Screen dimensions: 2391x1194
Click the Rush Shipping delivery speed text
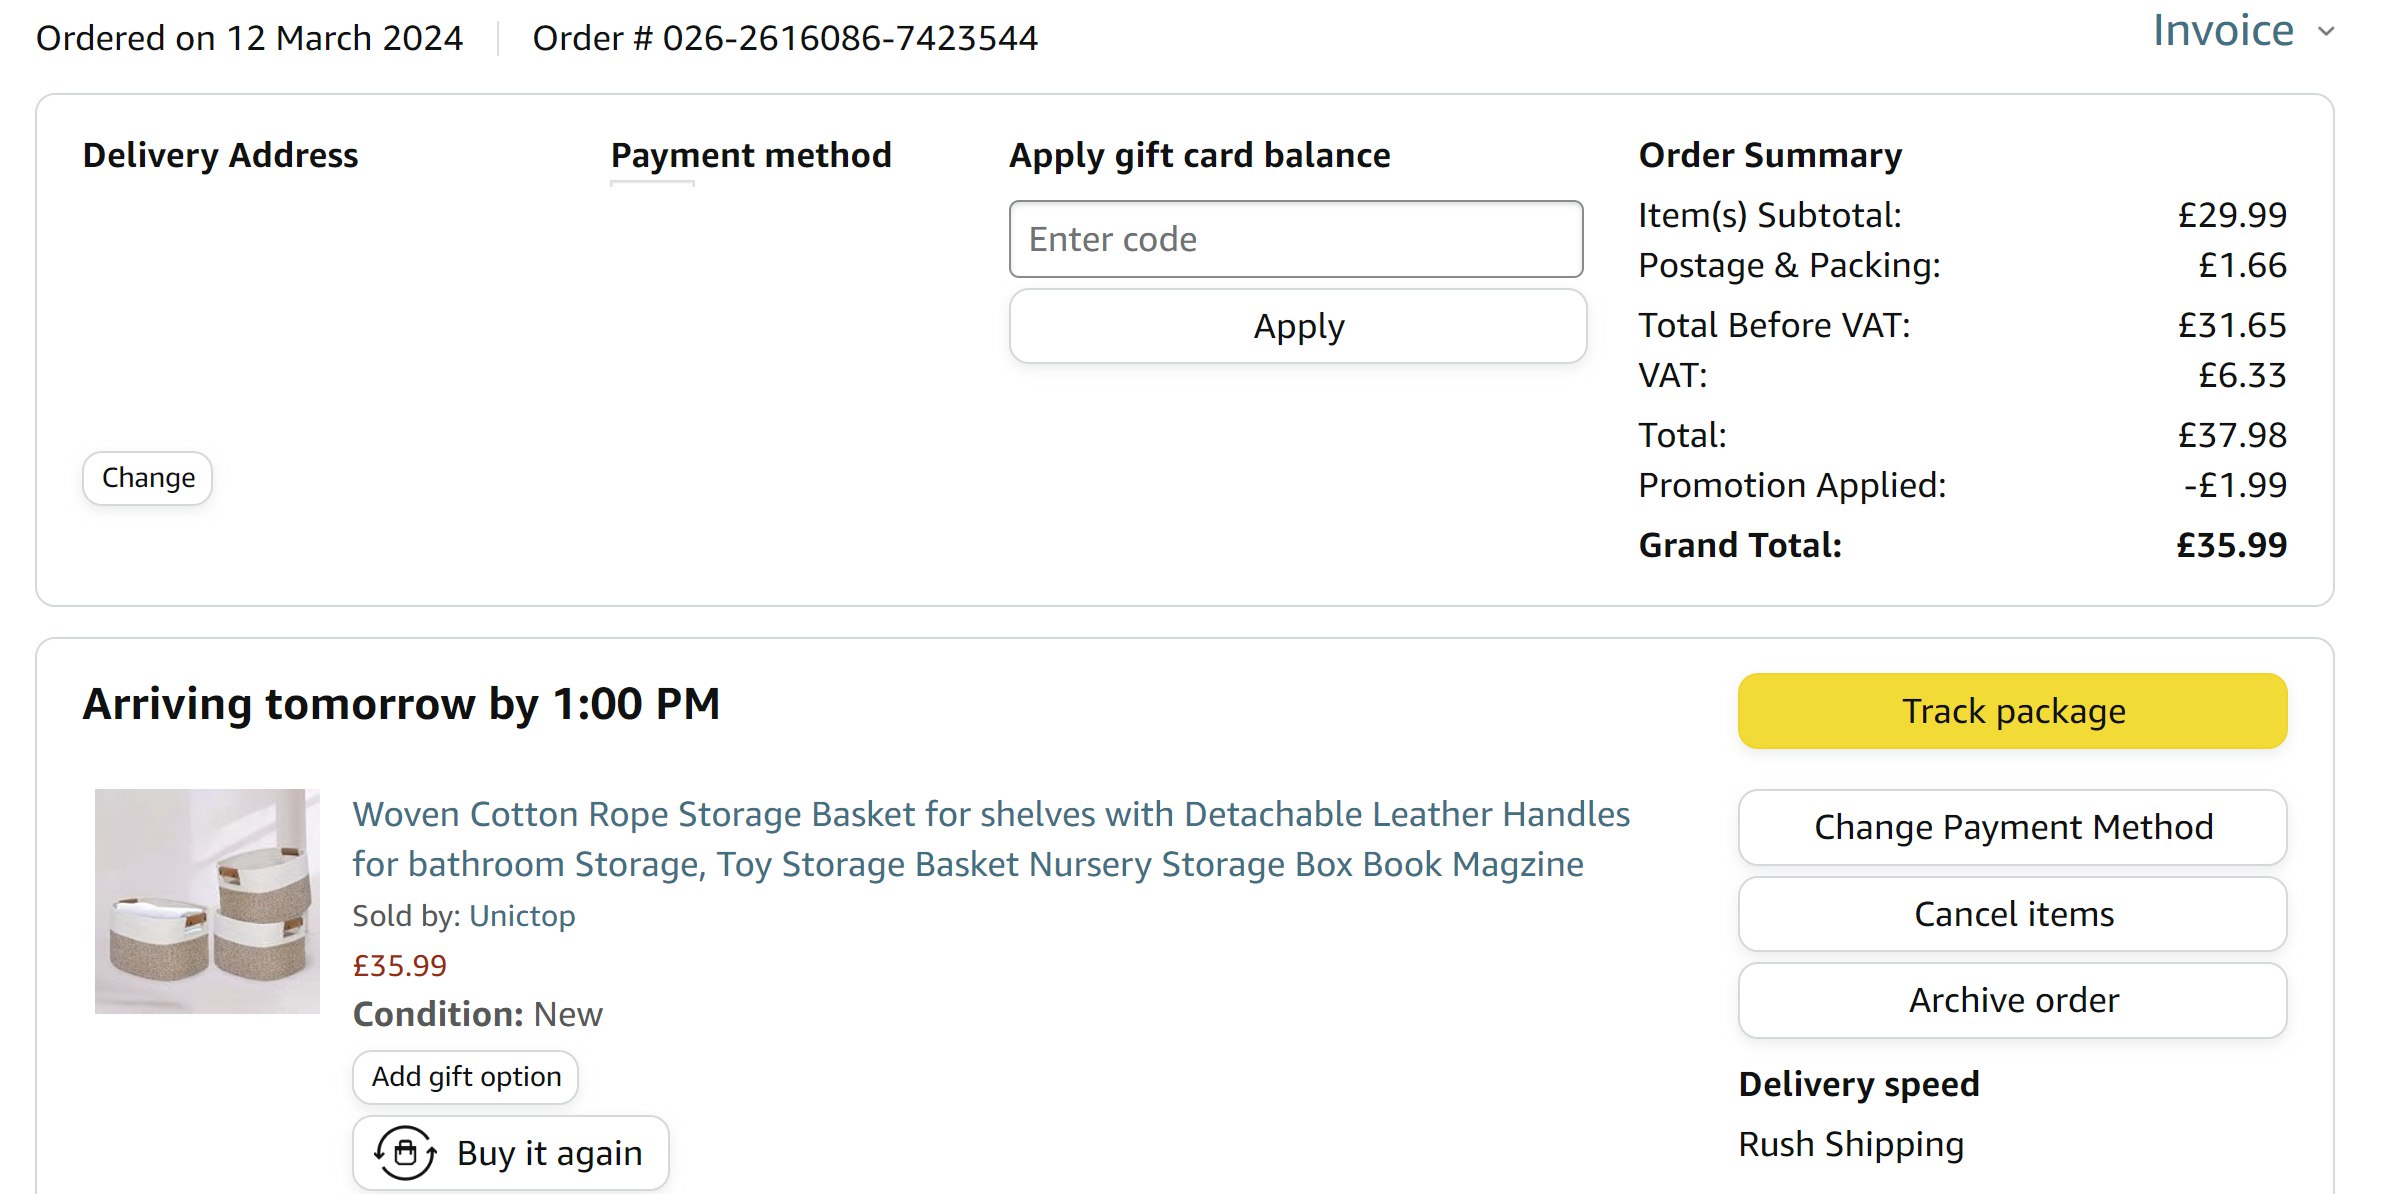coord(1851,1144)
